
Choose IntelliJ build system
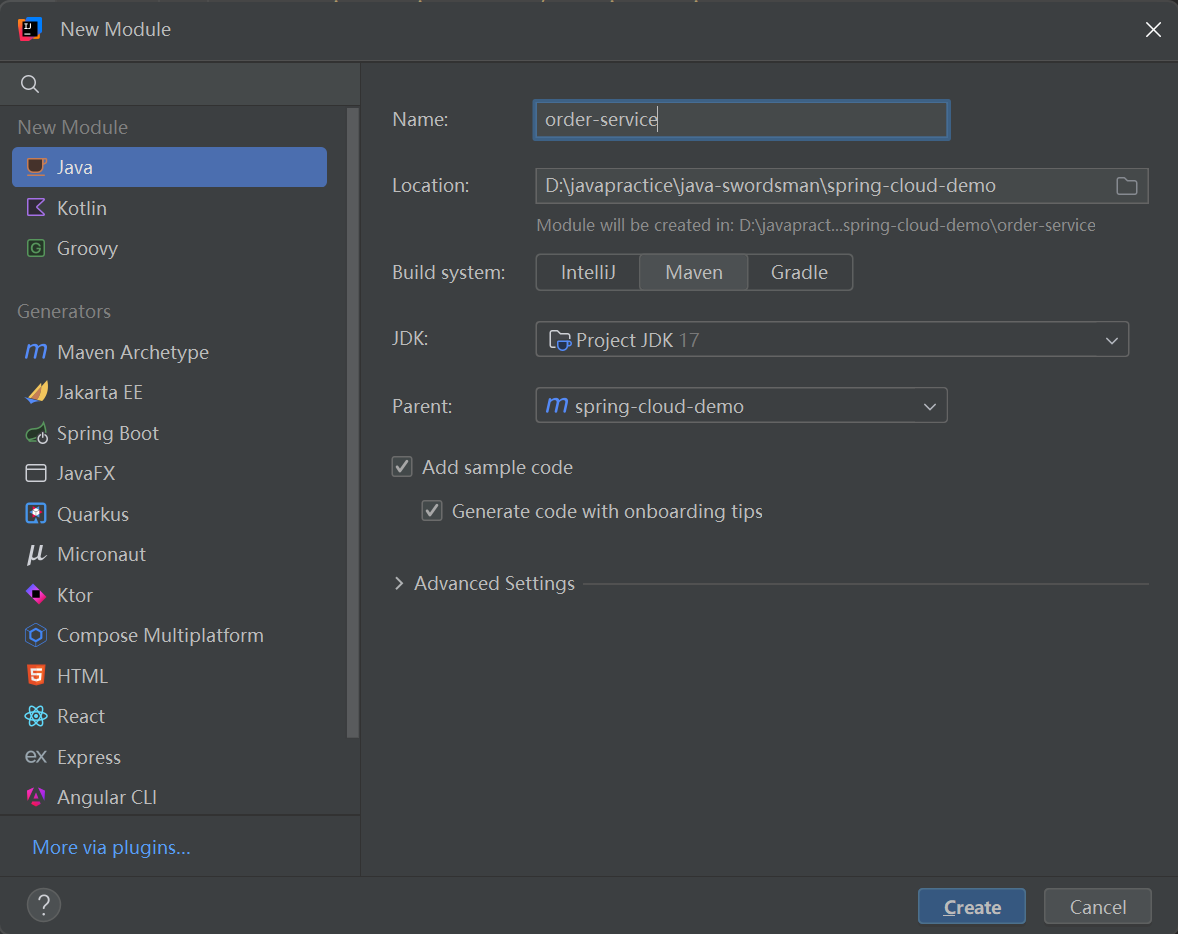[x=588, y=272]
